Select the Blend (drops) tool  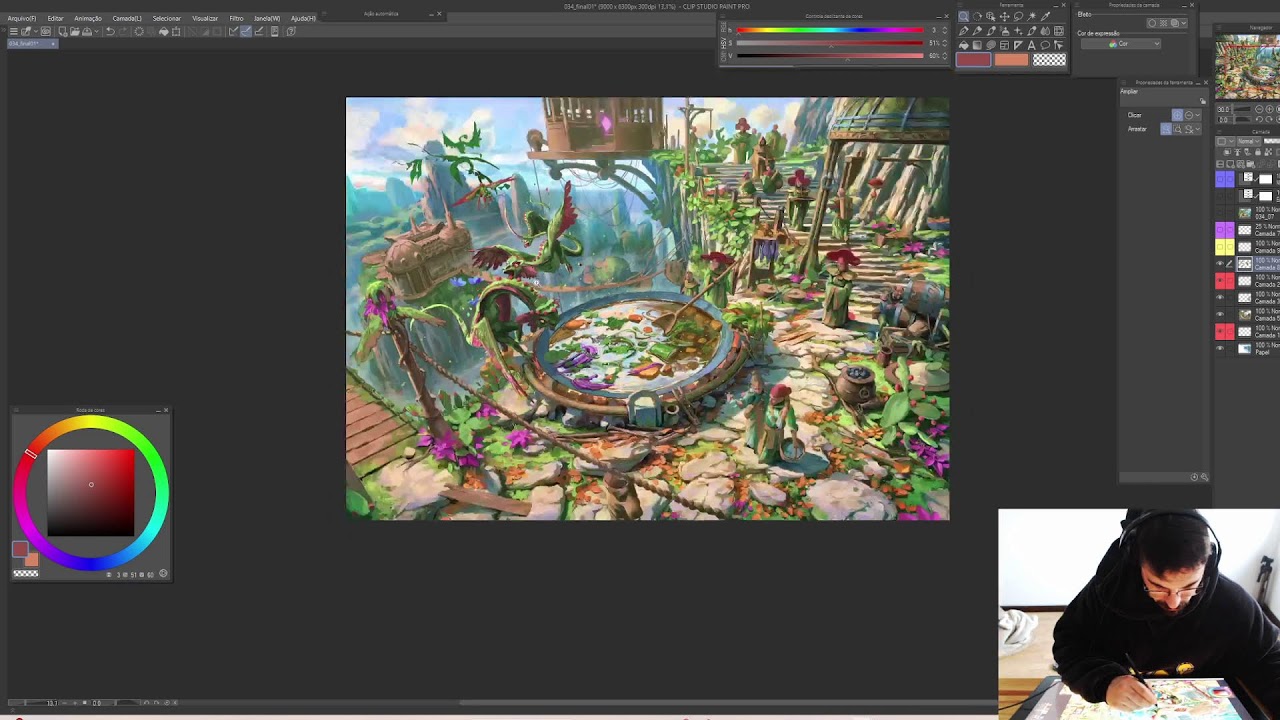point(1045,31)
